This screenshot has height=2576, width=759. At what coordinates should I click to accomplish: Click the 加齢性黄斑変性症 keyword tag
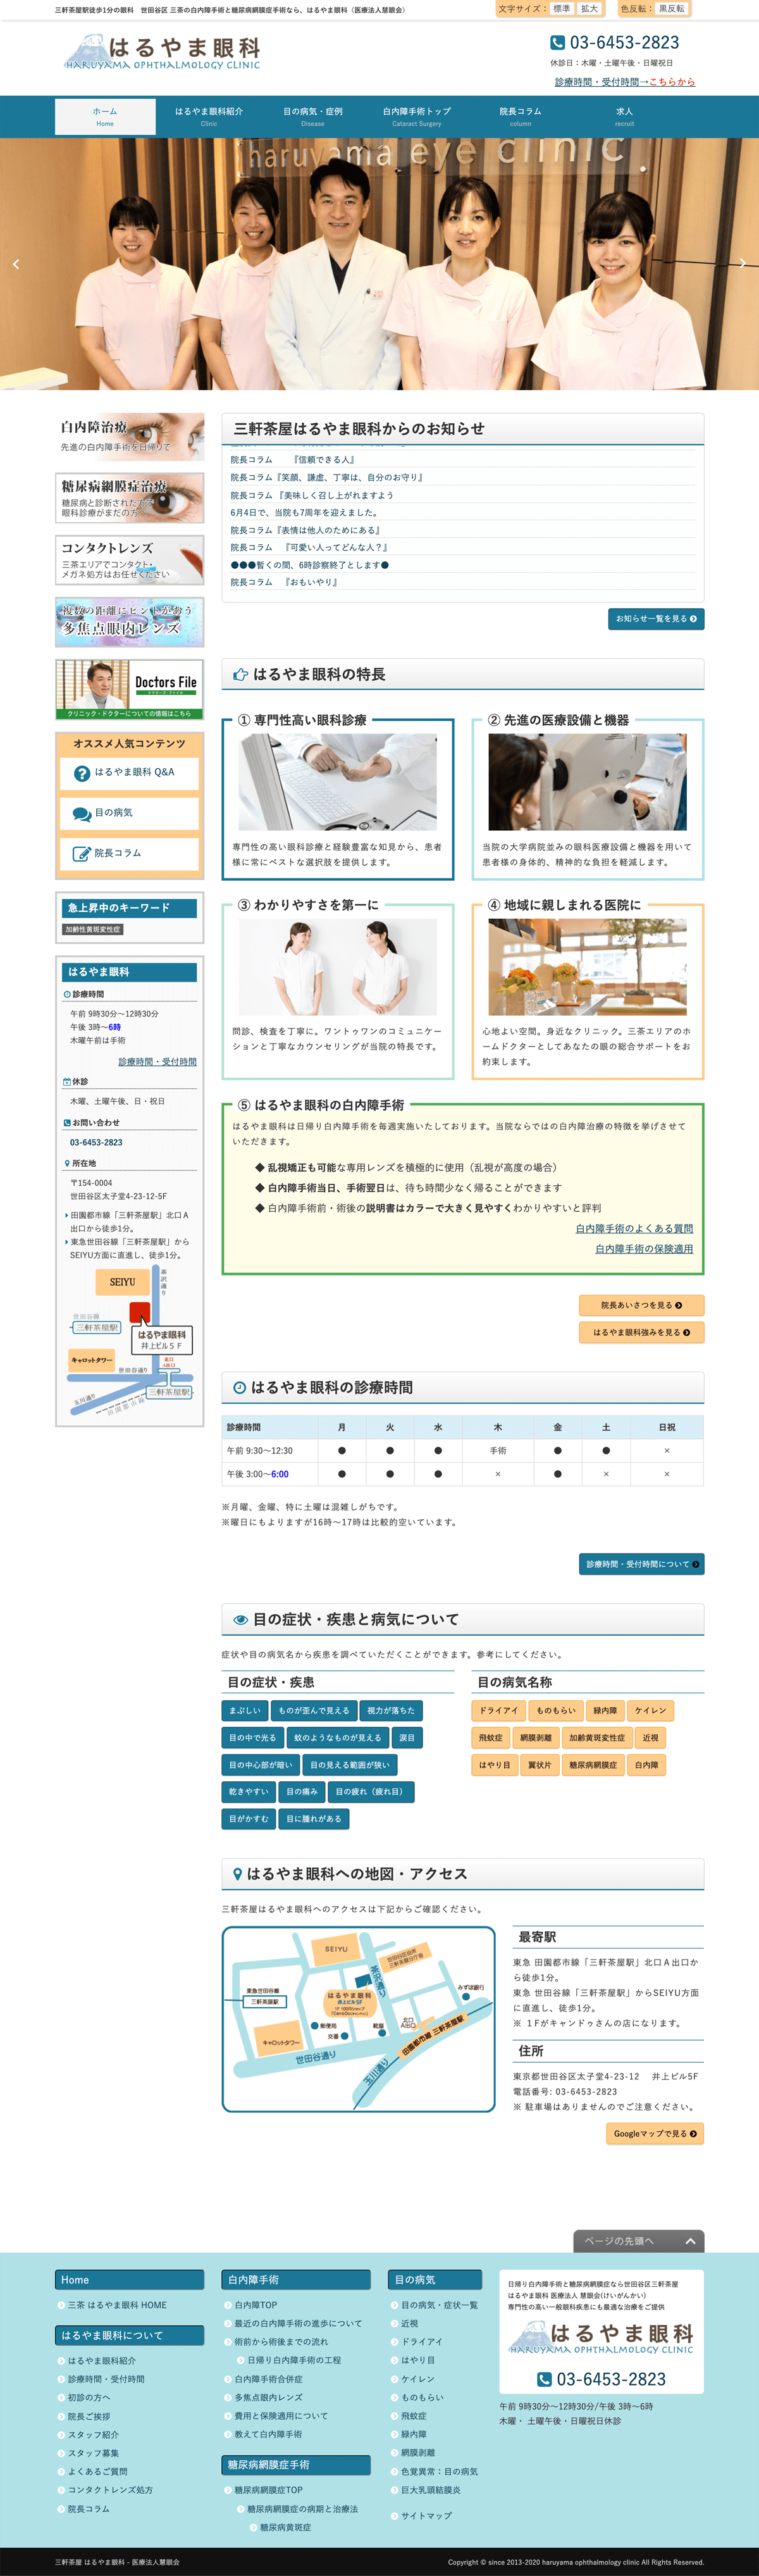(x=93, y=929)
